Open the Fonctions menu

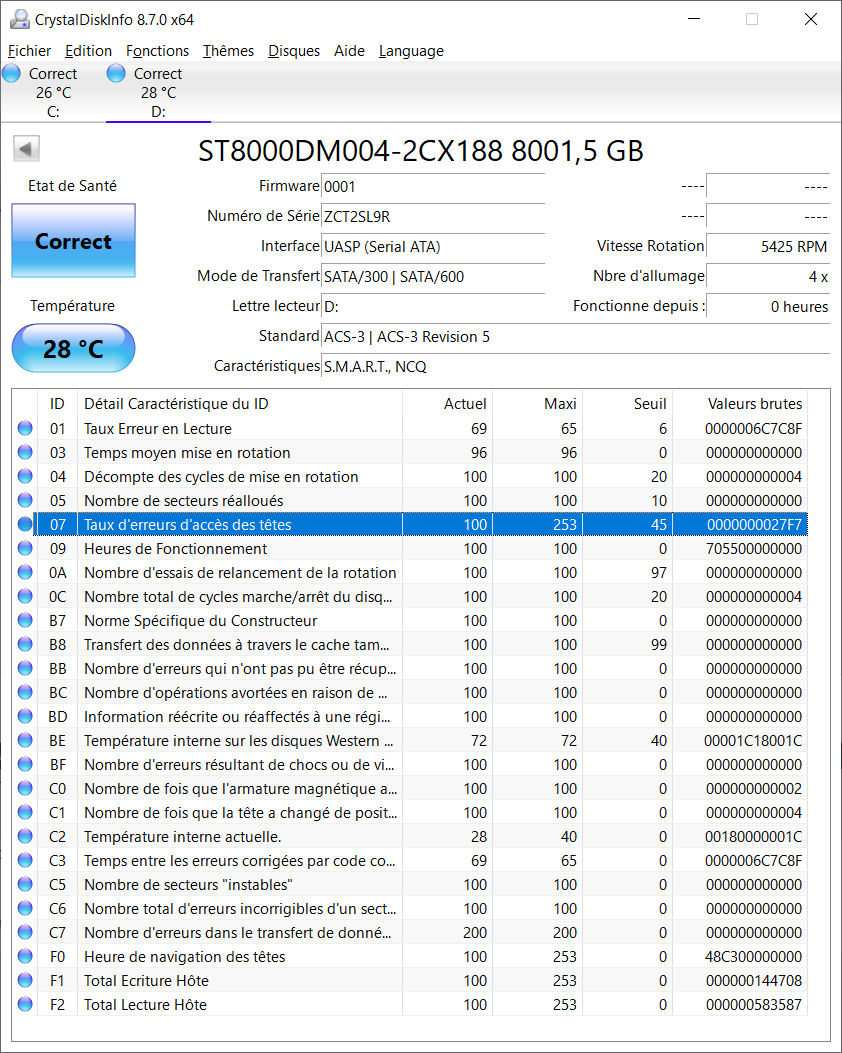158,51
